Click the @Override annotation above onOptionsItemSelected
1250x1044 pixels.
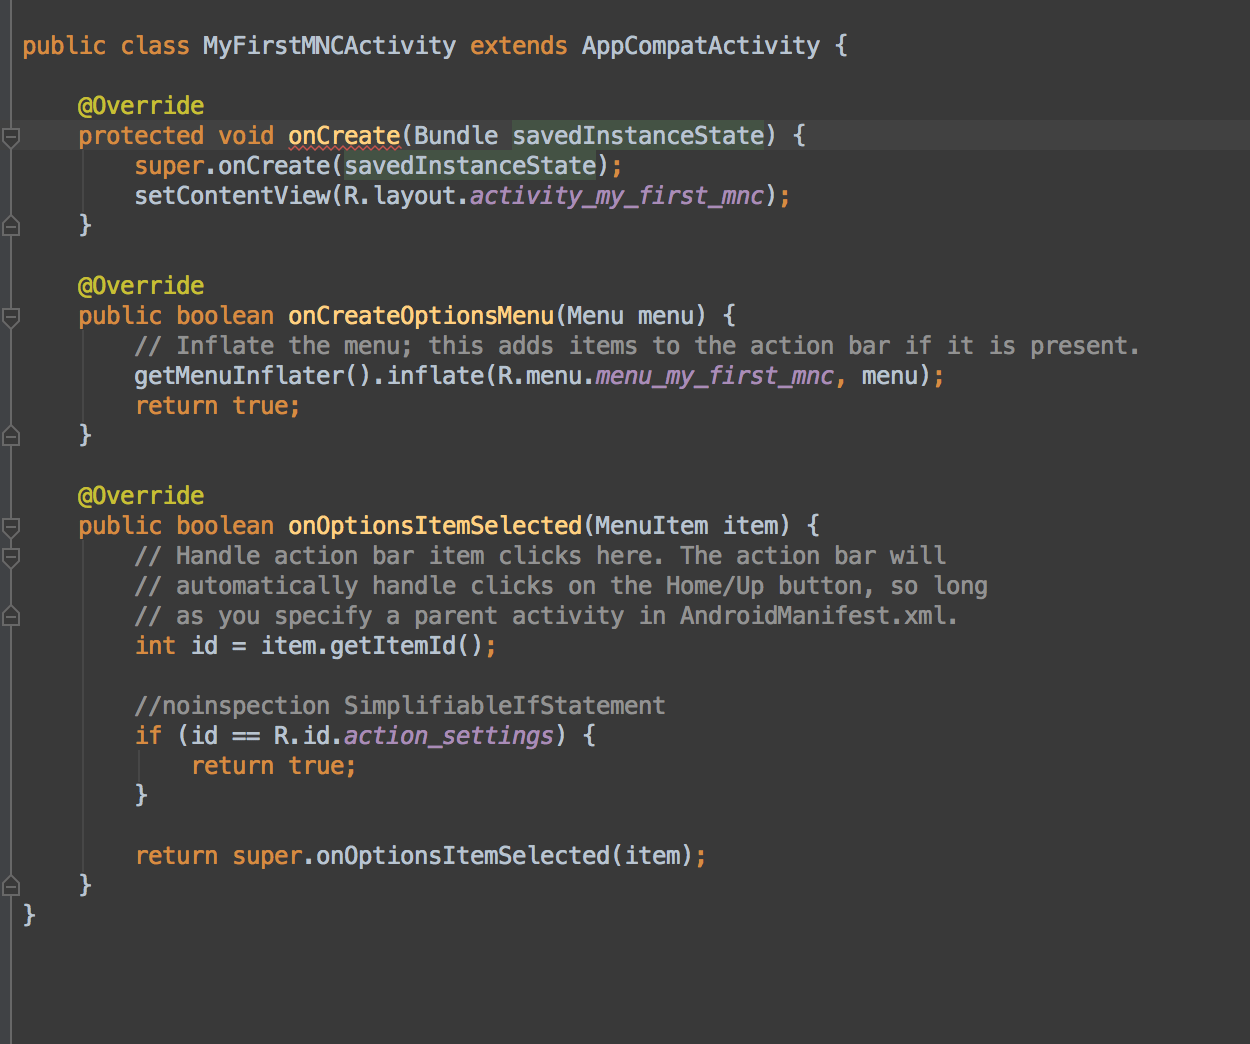pyautogui.click(x=141, y=496)
